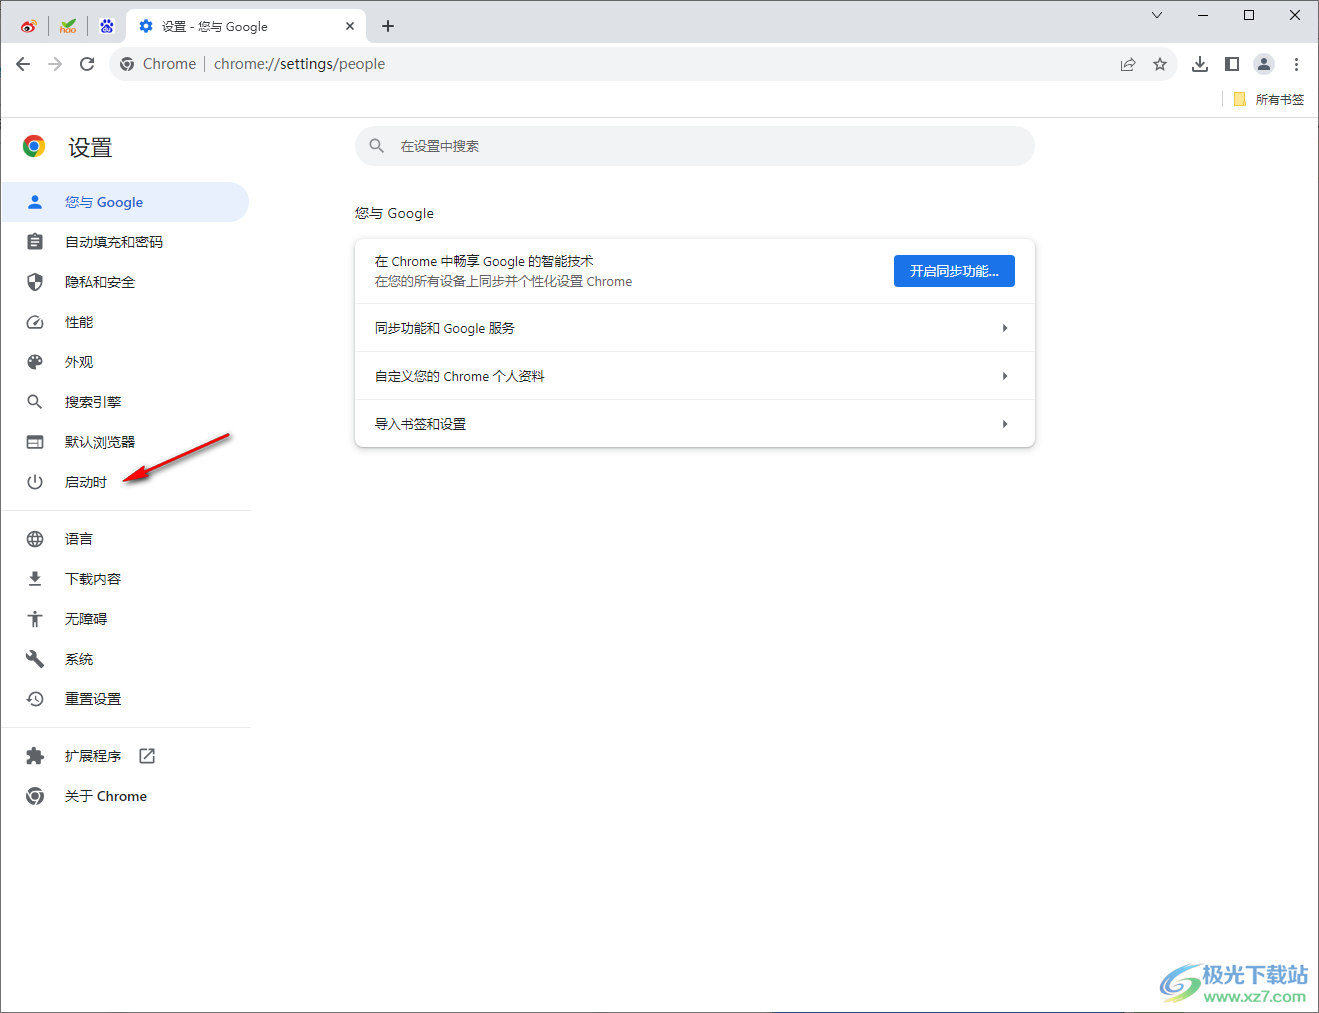Close the 设置 tab

(x=350, y=26)
